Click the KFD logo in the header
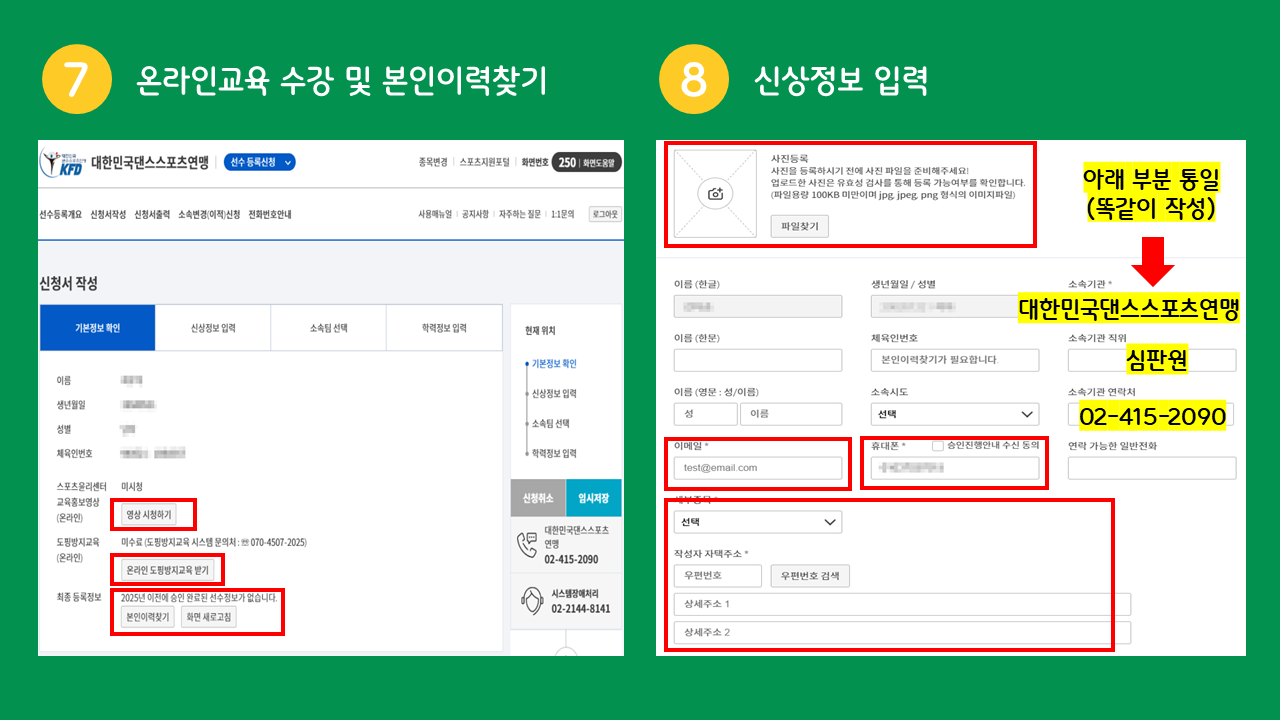Viewport: 1280px width, 720px height. point(61,163)
